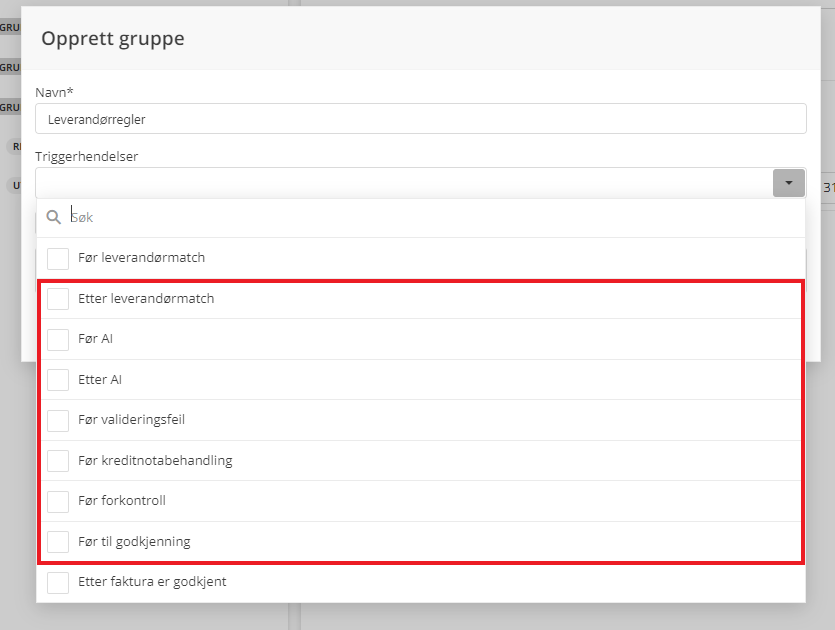Viewport: 835px width, 630px height.
Task: Tick the 'Før leverandørmatch' checkbox
Action: [x=58, y=258]
